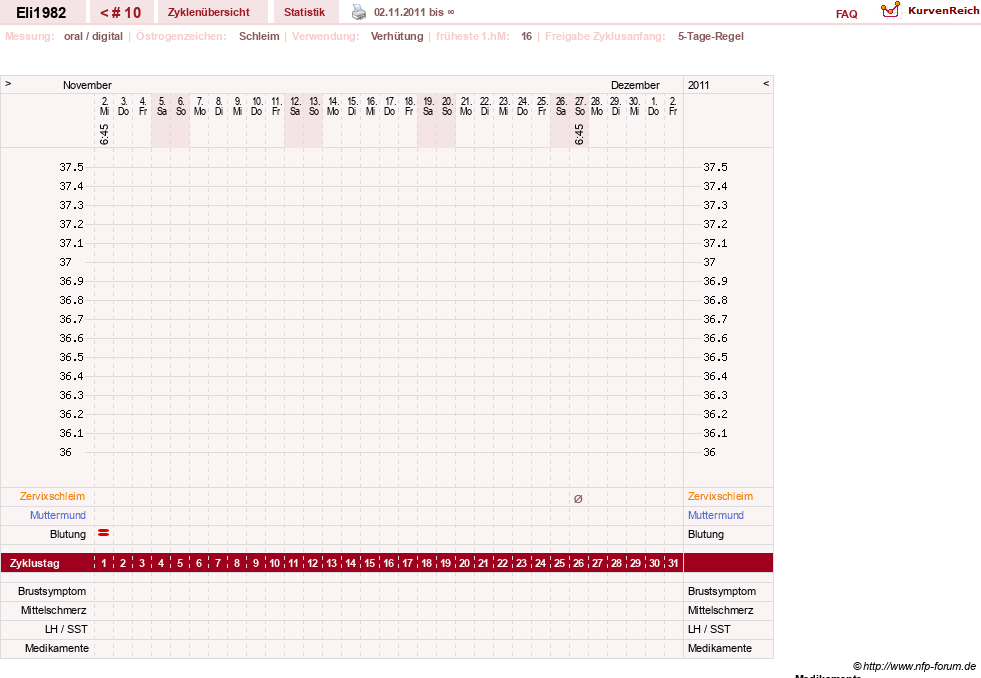Click the left Zervixschleim row label
Screen dimensions: 981x678
click(x=53, y=496)
